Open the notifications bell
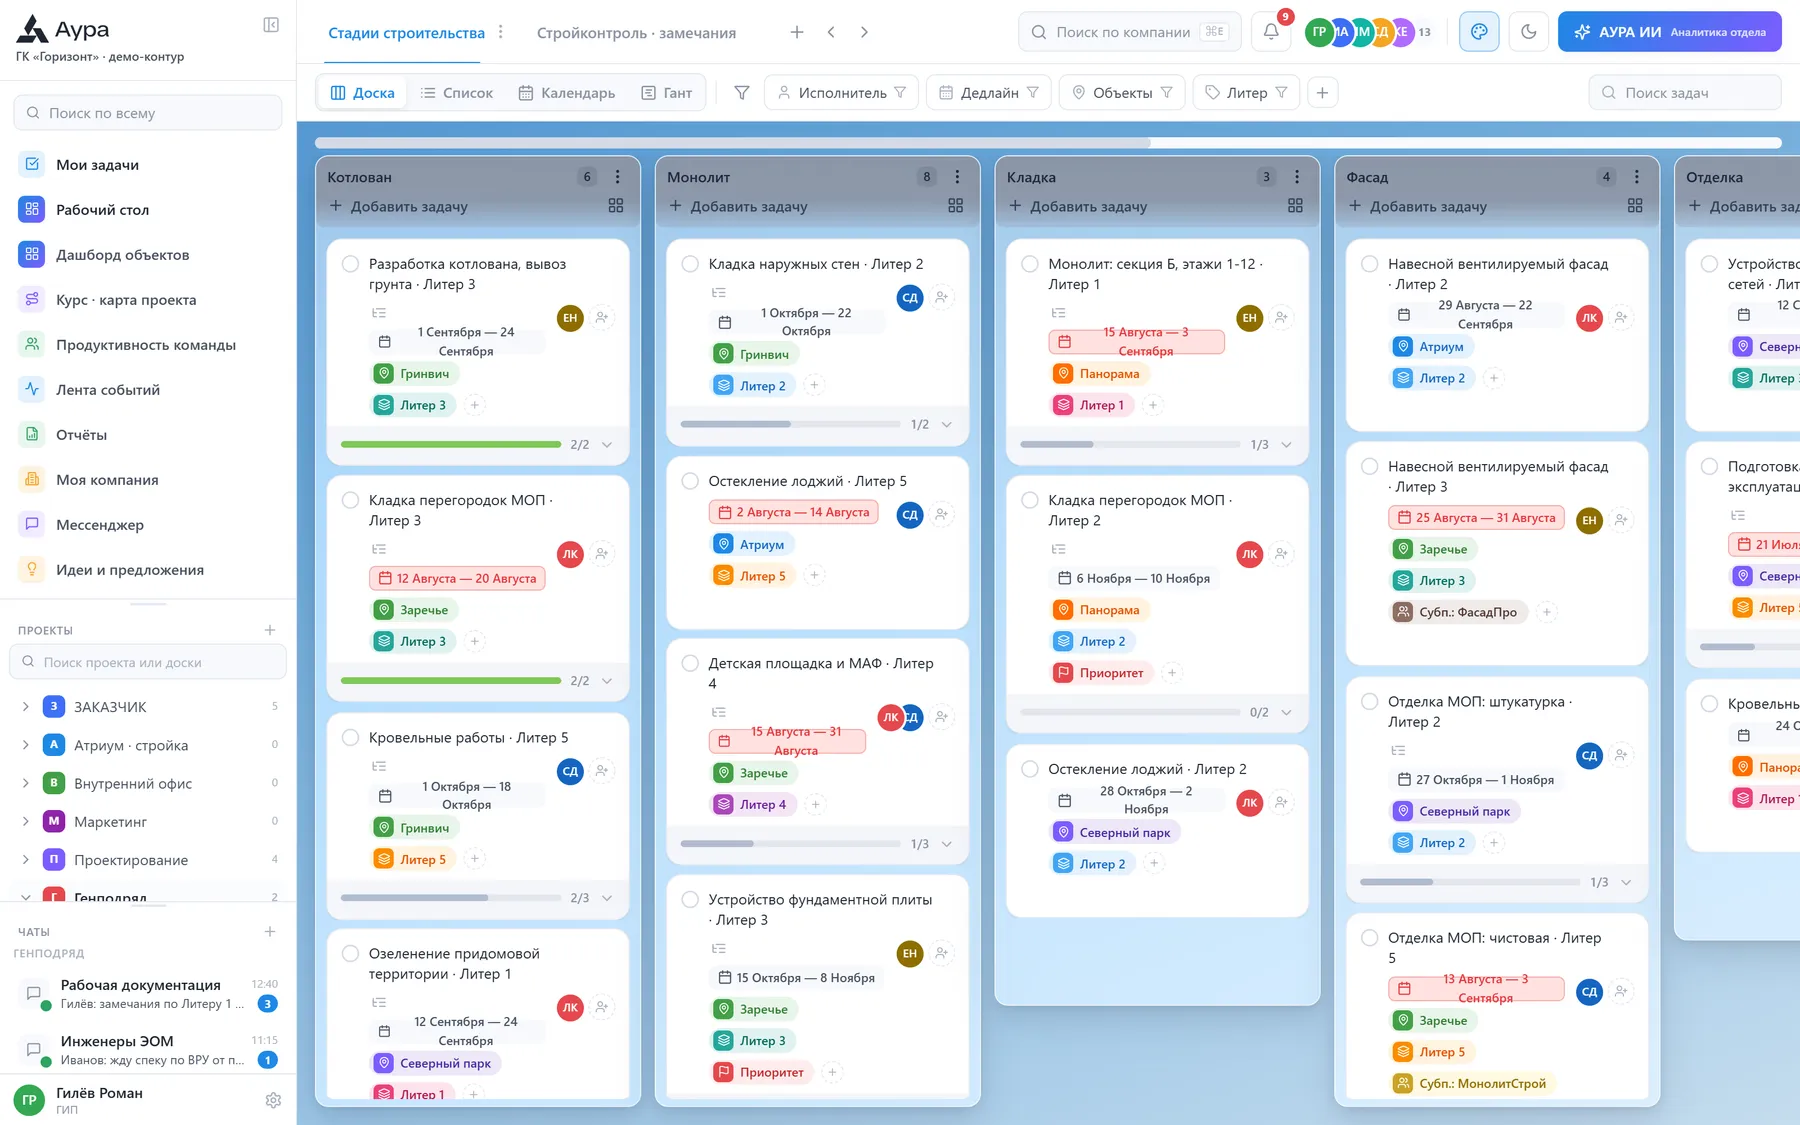Viewport: 1800px width, 1125px height. tap(1271, 32)
